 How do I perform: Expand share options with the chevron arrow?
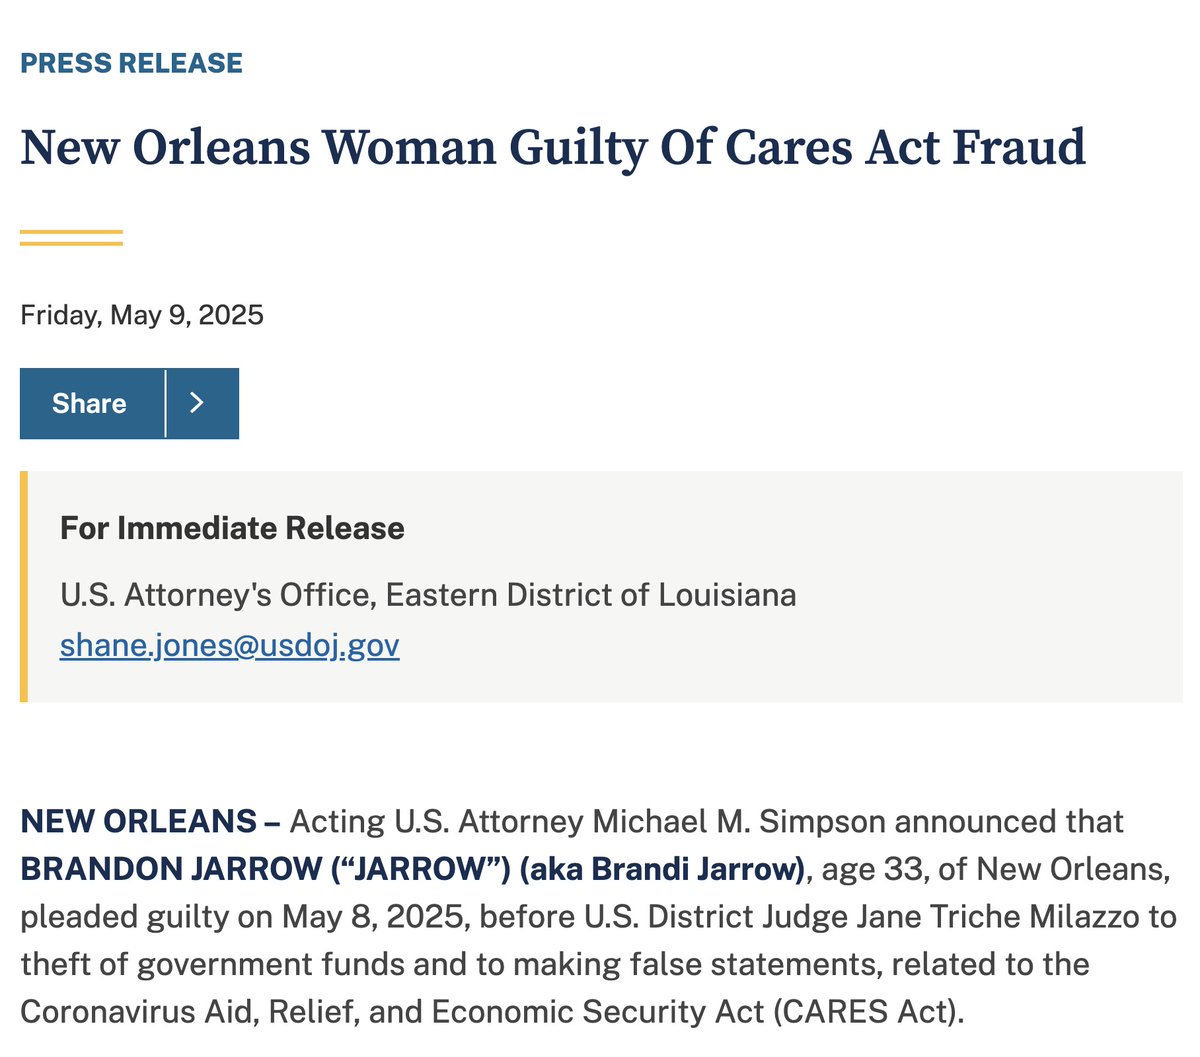[198, 403]
